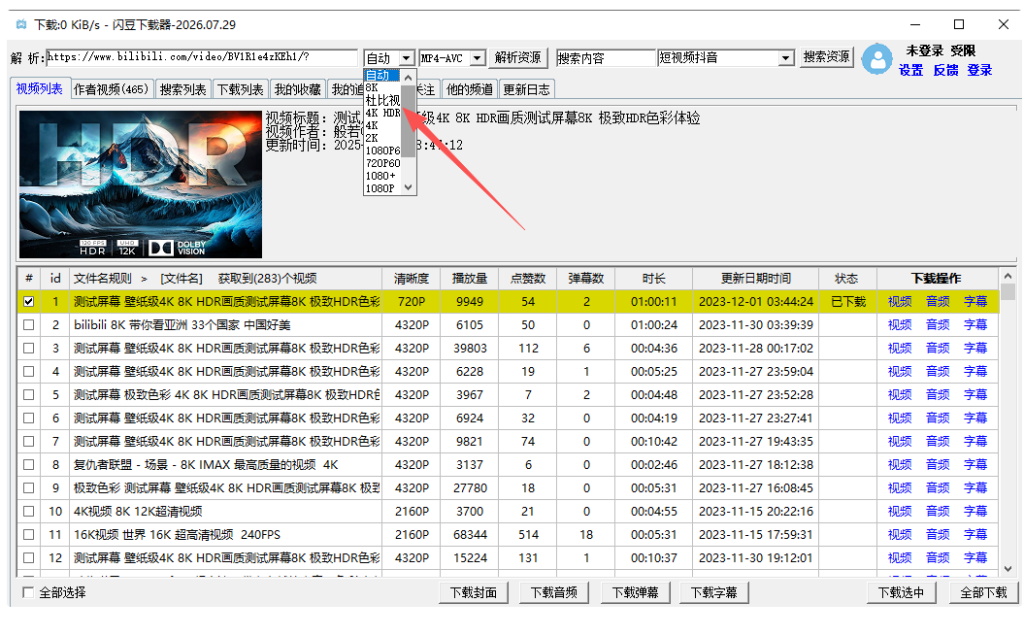Select the checkbox for row 10 4K视频
The height and width of the screenshot is (636, 1024).
click(29, 511)
